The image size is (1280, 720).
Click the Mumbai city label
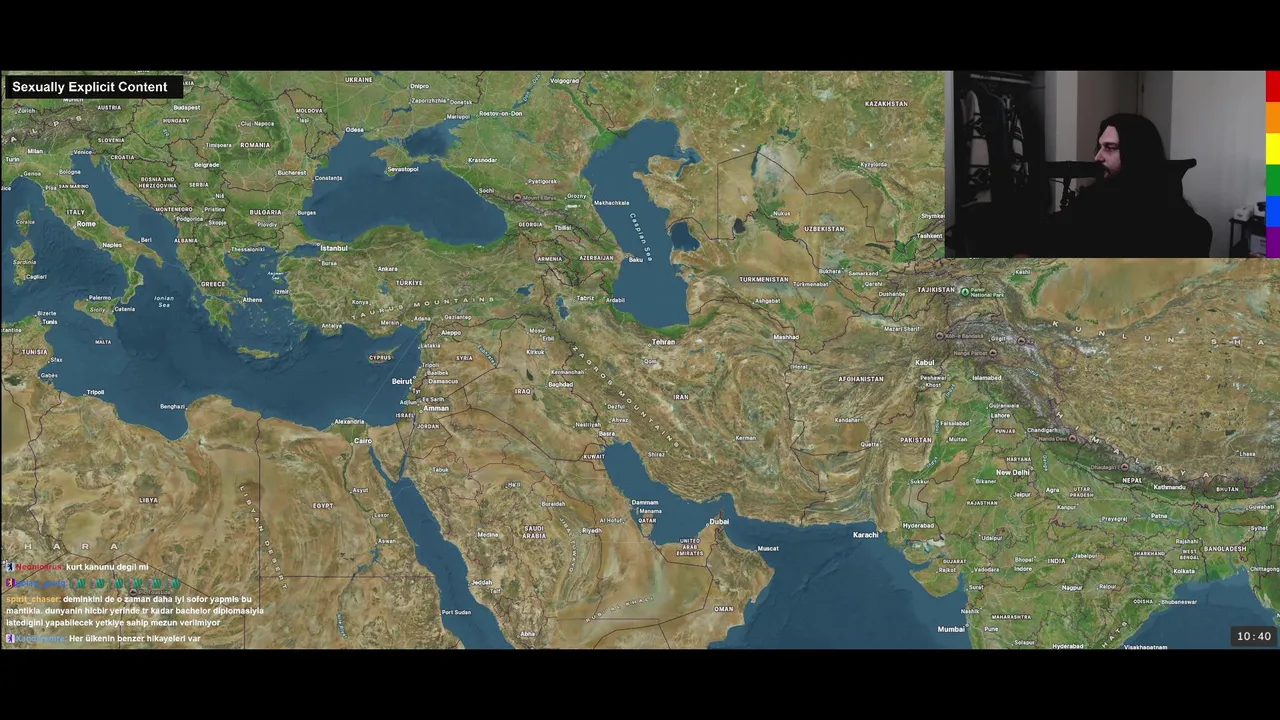(x=951, y=629)
